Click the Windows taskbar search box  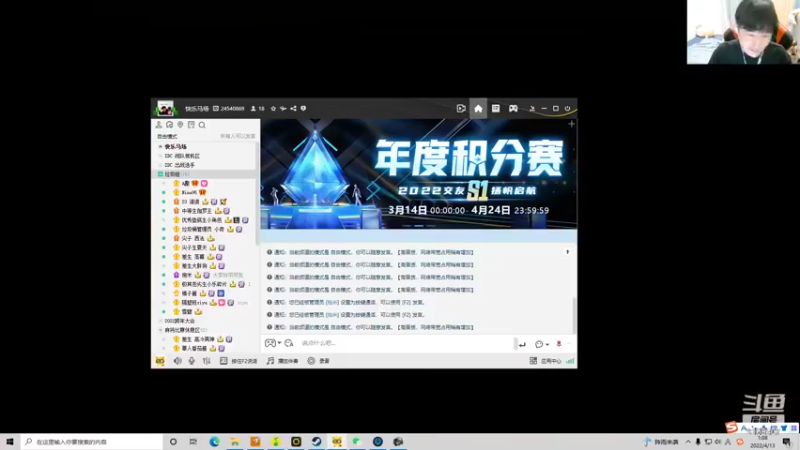pyautogui.click(x=92, y=442)
